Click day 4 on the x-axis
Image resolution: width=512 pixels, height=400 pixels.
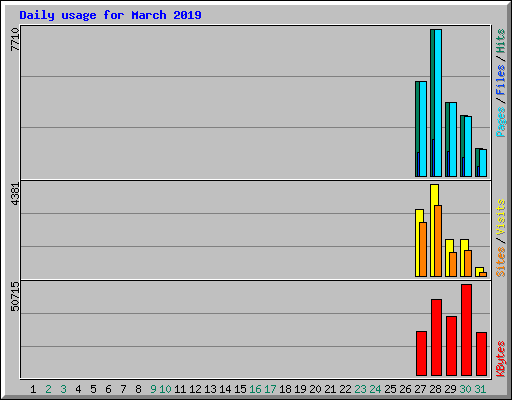(78, 389)
